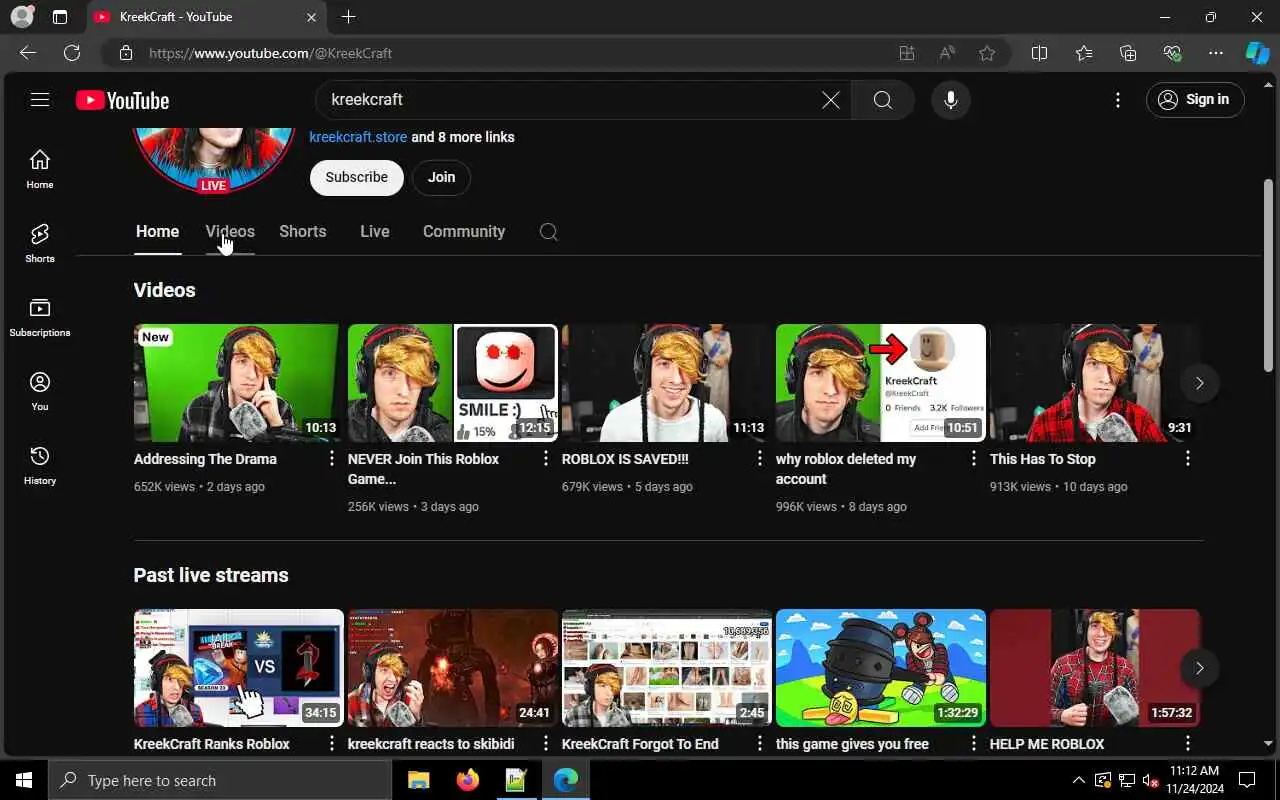Image resolution: width=1280 pixels, height=800 pixels.
Task: Refresh the page in the browser
Action: [72, 53]
